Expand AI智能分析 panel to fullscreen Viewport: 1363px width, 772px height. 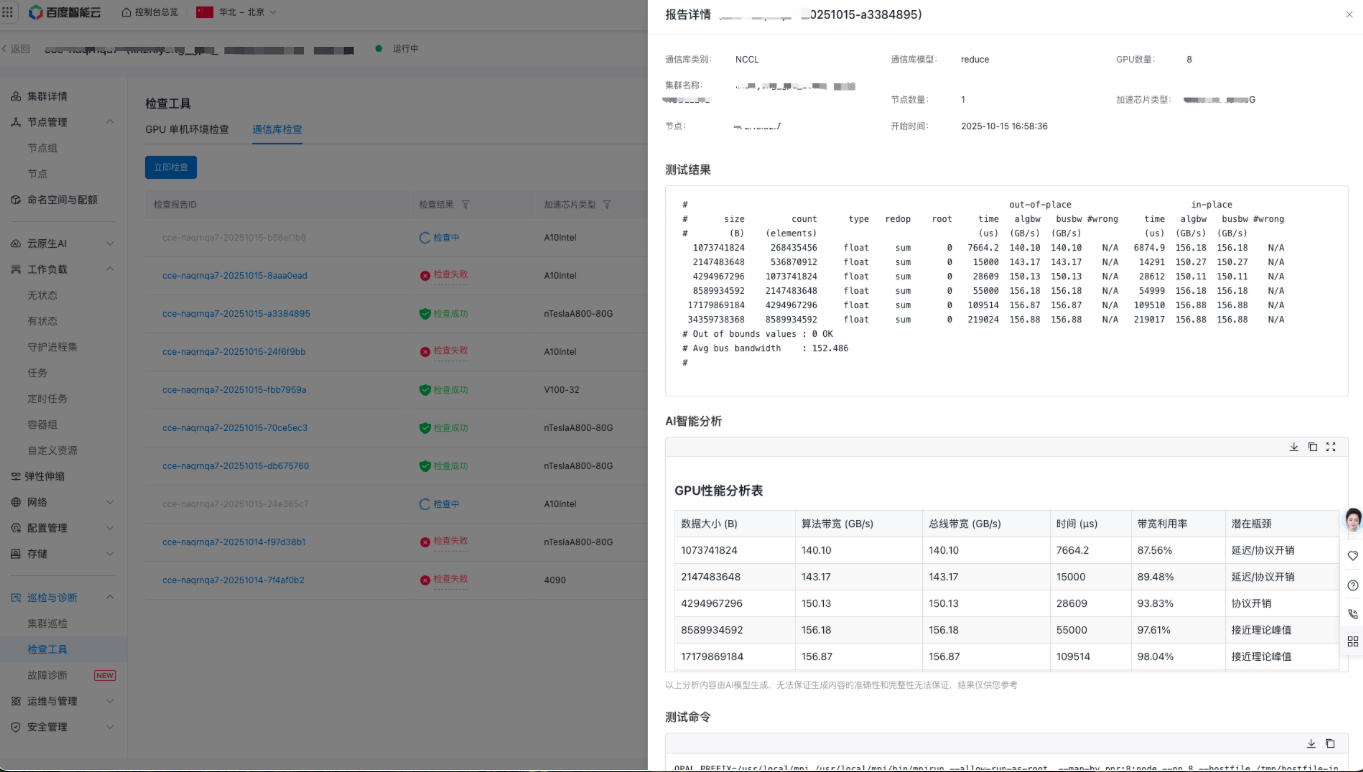tap(1330, 447)
